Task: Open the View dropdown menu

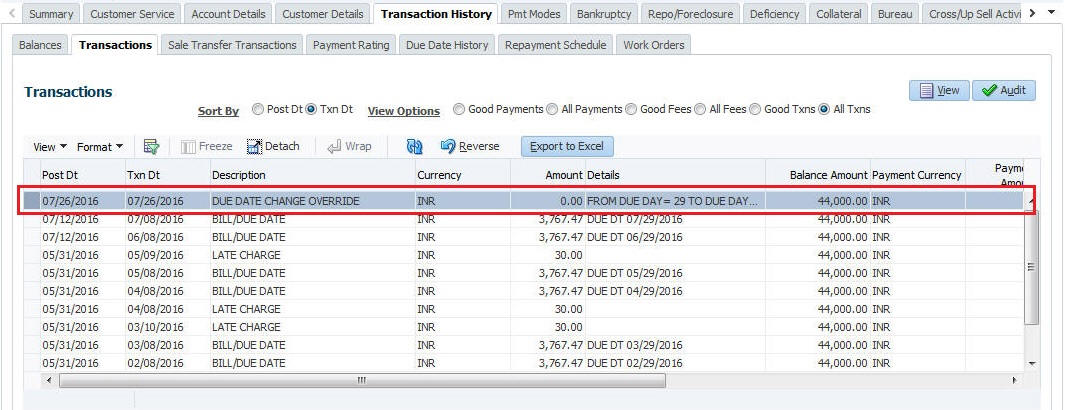Action: [x=50, y=147]
